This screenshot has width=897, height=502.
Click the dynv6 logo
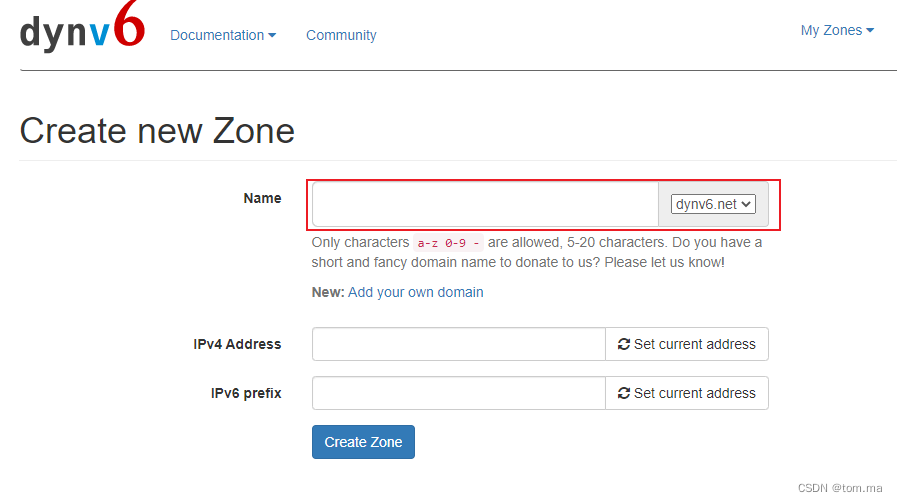[x=82, y=31]
